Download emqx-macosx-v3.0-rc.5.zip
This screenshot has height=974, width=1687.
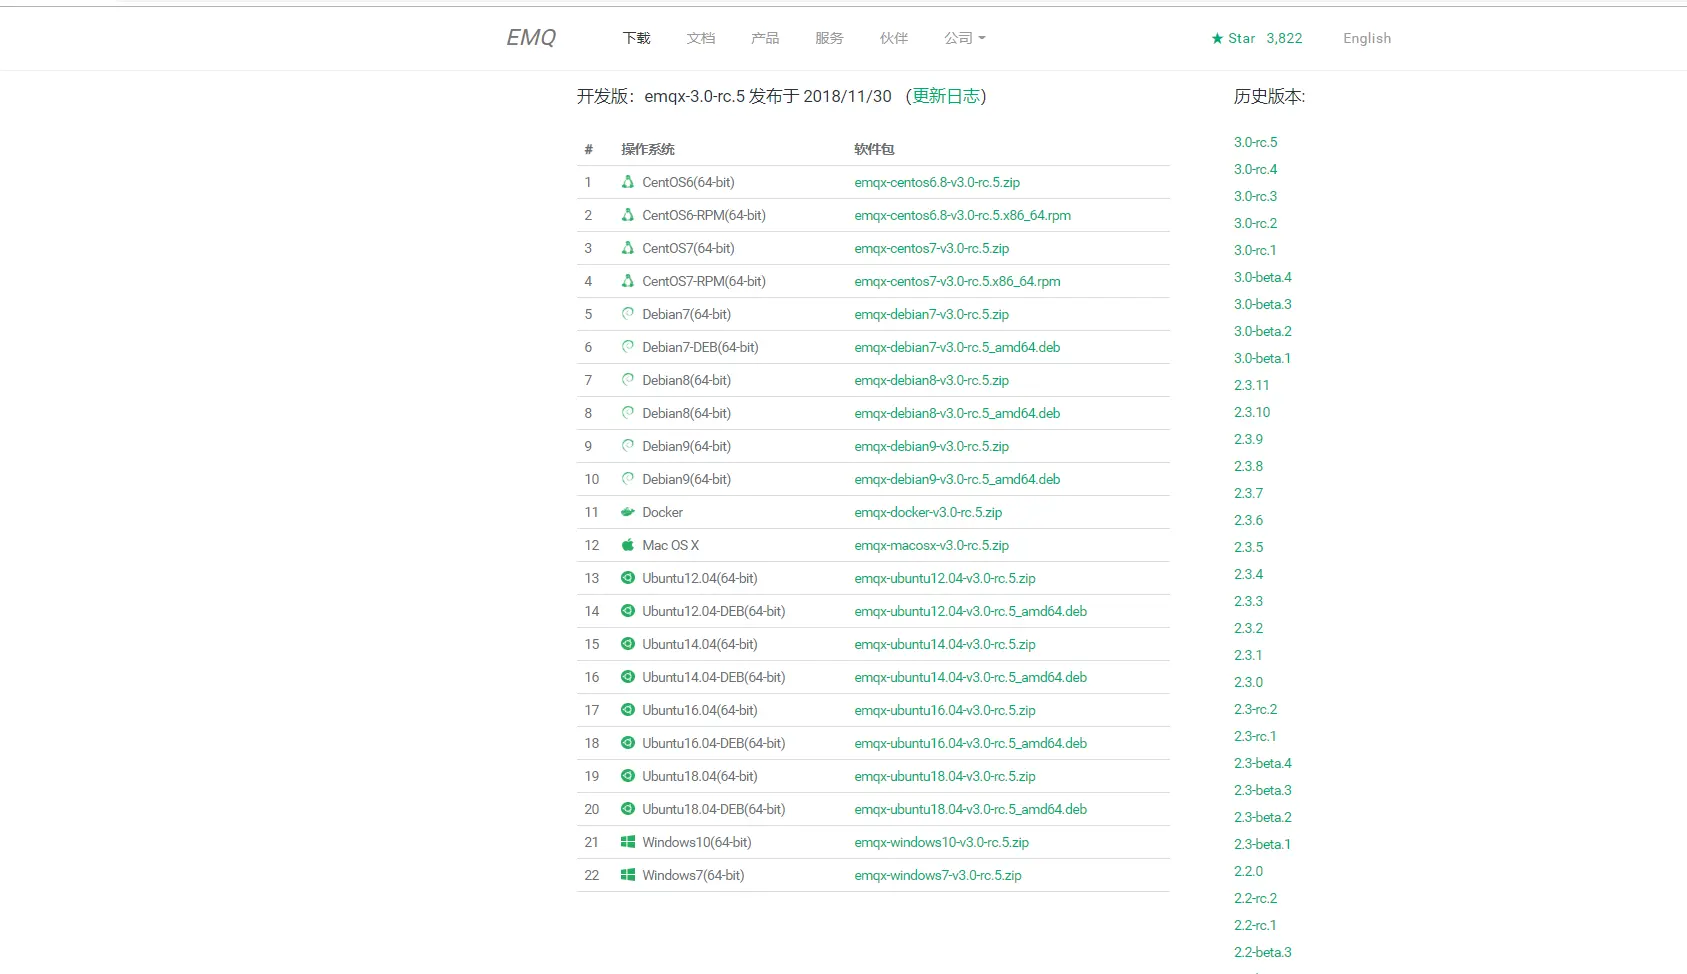click(932, 545)
